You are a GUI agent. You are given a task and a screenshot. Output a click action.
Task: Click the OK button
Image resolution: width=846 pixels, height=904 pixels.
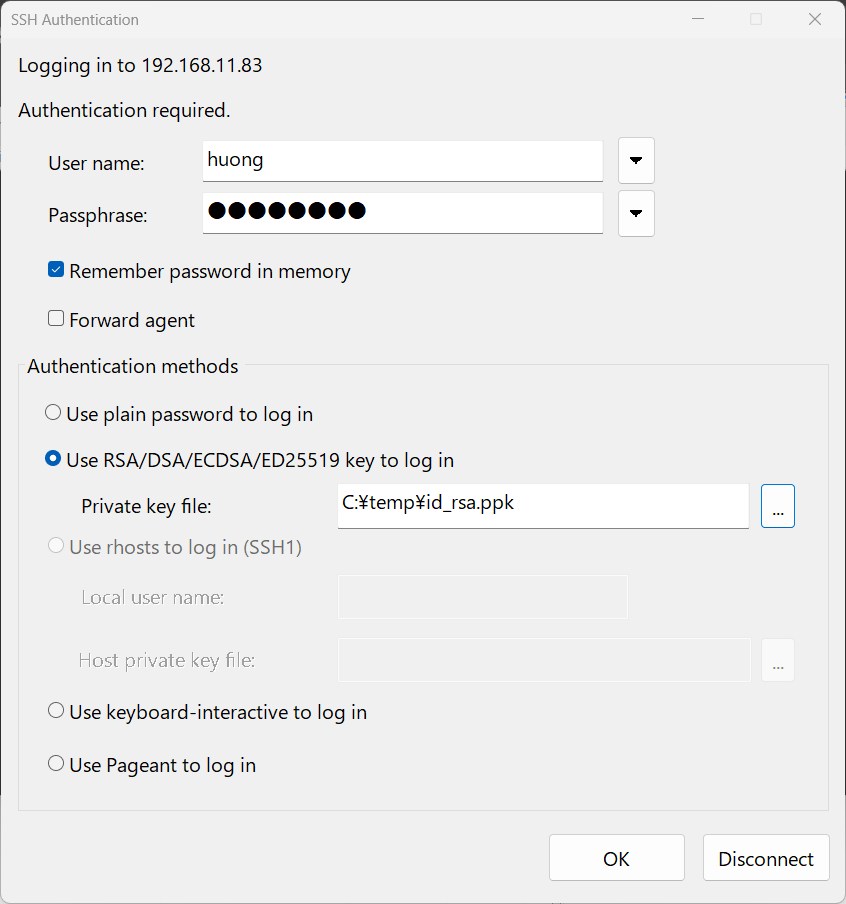pyautogui.click(x=616, y=857)
